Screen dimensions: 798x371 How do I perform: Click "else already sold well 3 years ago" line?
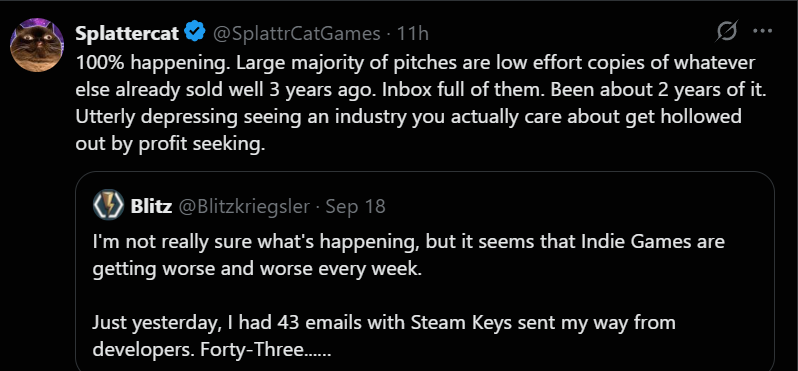tap(421, 90)
